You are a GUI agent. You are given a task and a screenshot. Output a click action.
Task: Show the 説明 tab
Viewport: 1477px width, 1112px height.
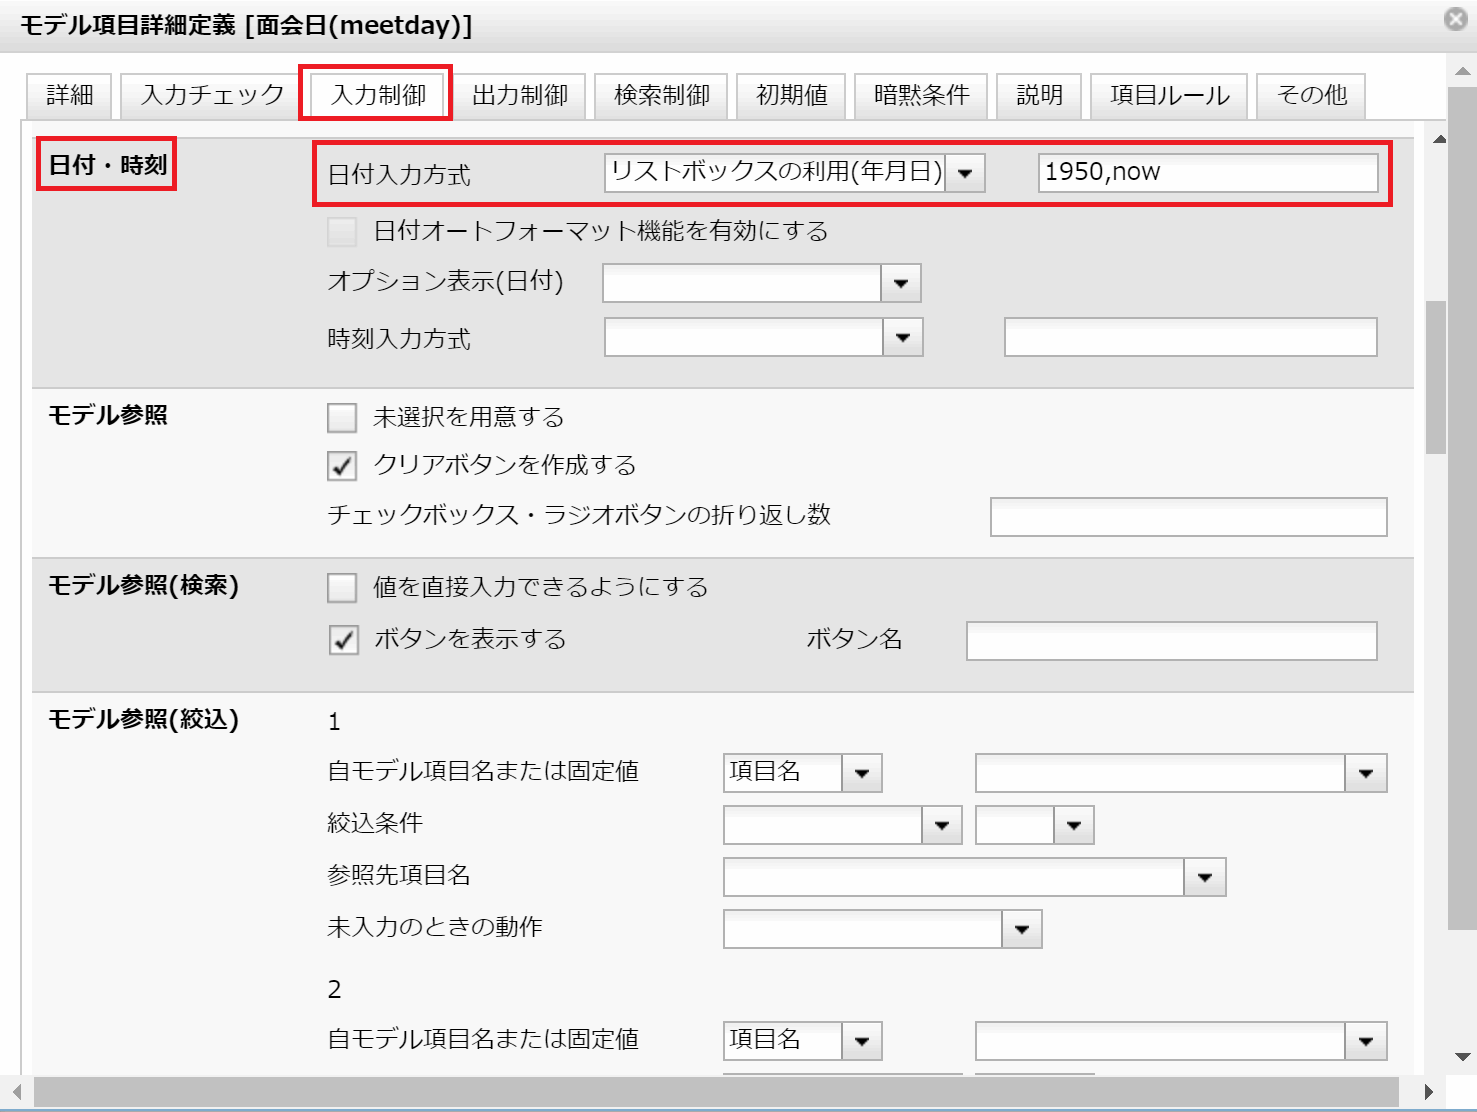[1040, 95]
